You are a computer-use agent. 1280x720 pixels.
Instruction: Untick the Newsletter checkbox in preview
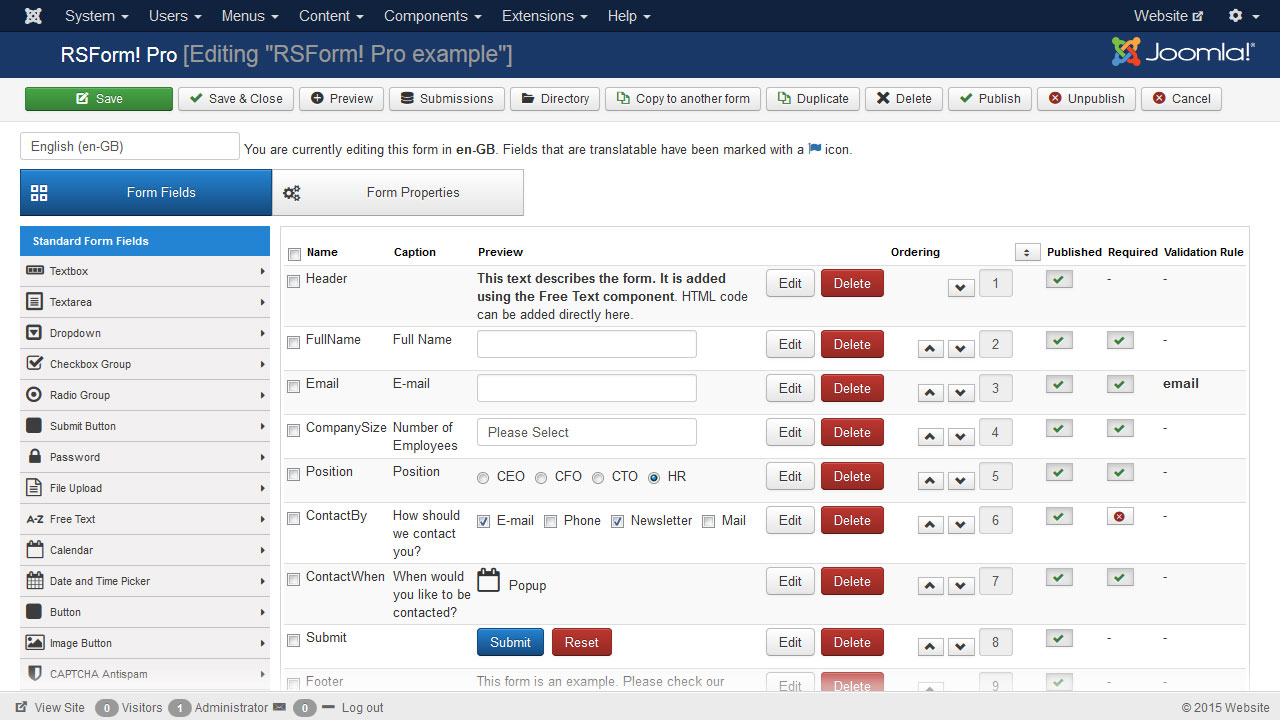click(618, 521)
